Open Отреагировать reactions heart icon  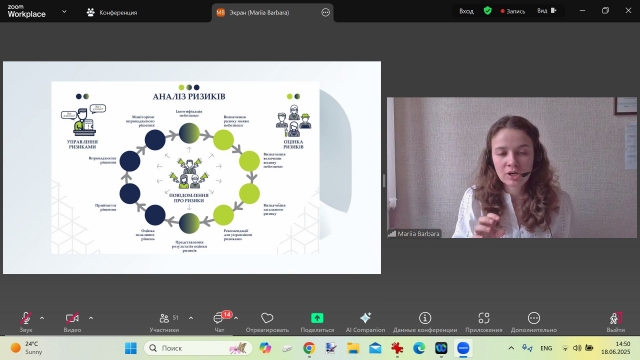[267, 322]
